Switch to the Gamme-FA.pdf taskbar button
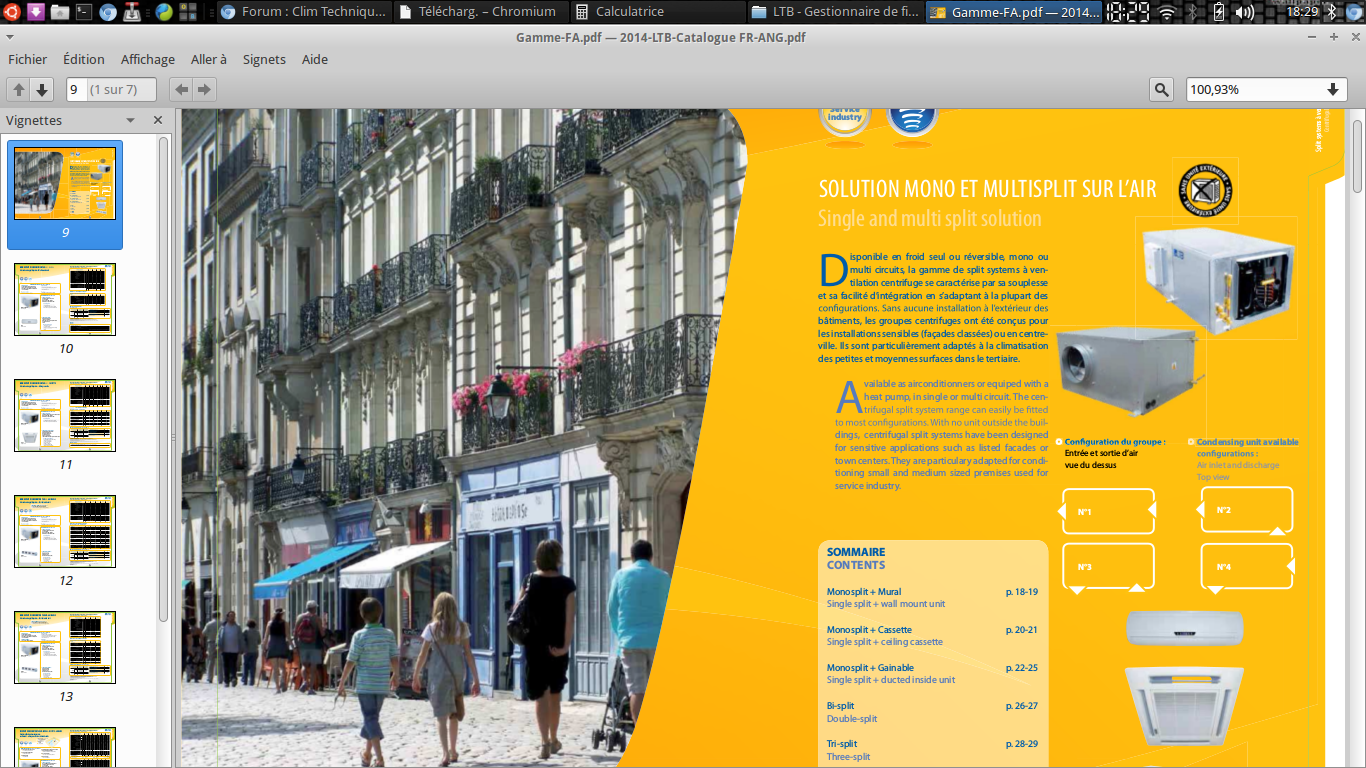This screenshot has width=1366, height=768. [1012, 12]
